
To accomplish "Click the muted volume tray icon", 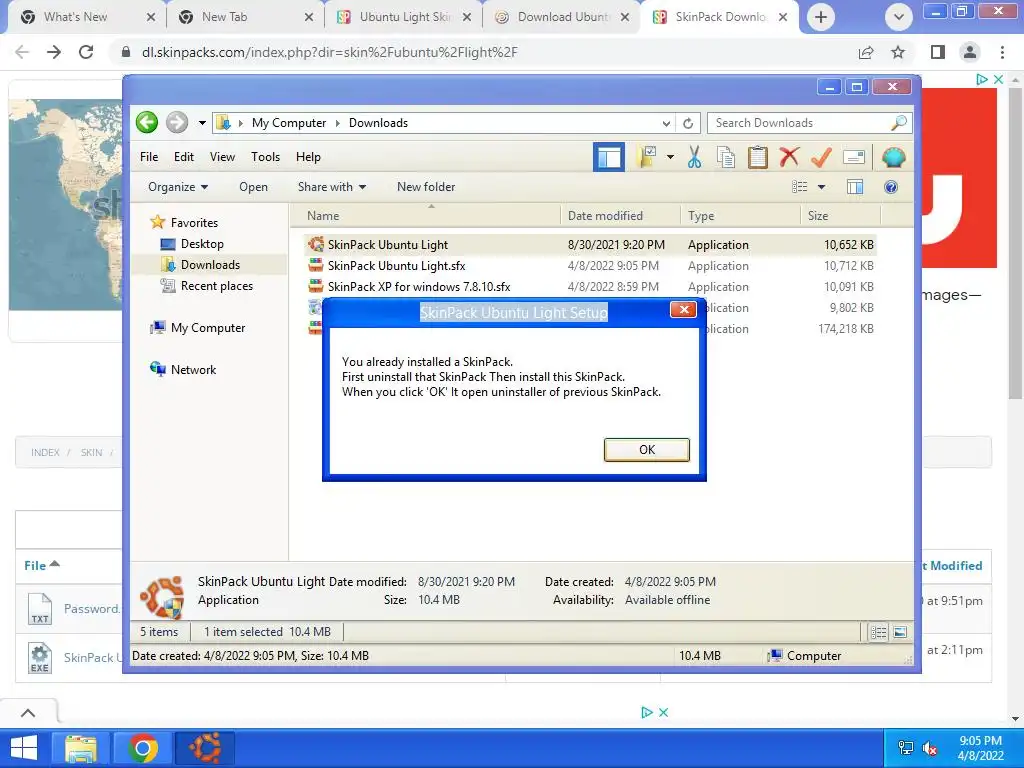I will (x=930, y=748).
